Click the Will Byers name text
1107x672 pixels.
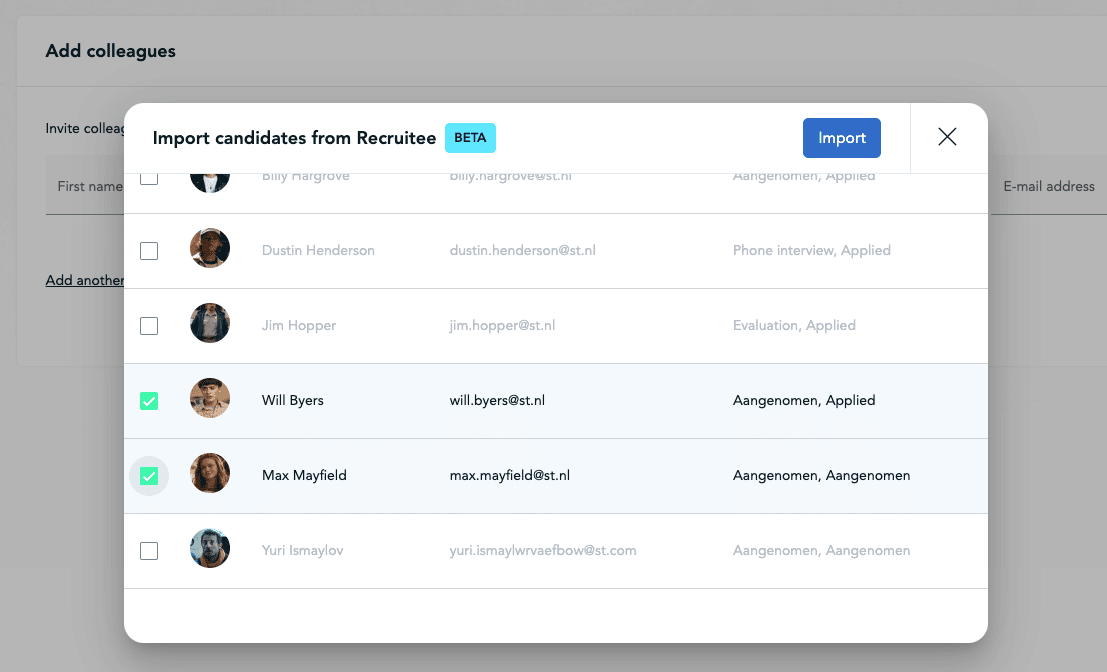tap(293, 401)
